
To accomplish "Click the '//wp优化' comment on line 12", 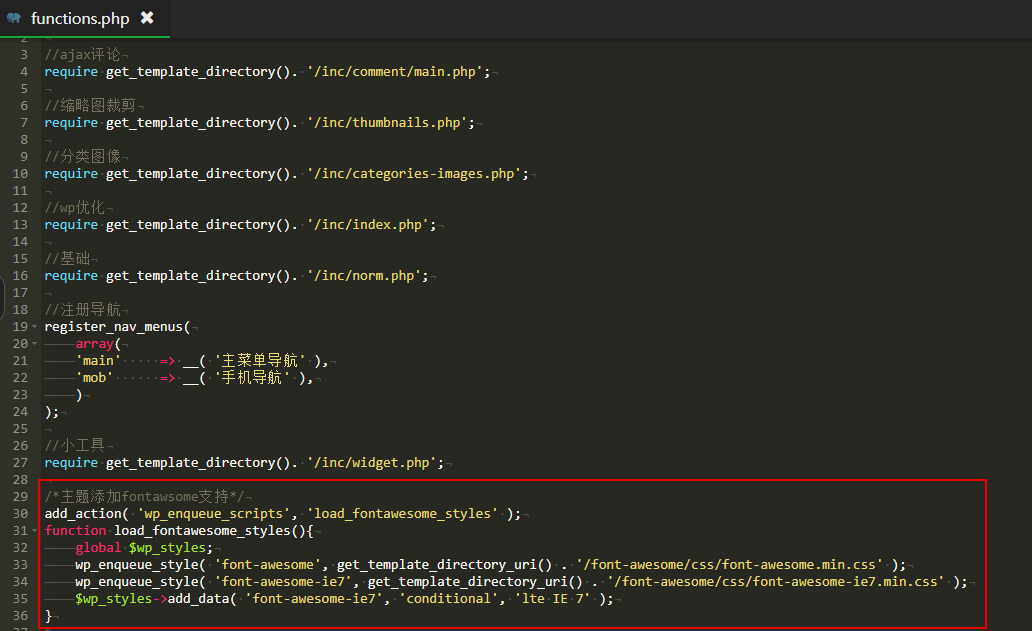I will [74, 207].
